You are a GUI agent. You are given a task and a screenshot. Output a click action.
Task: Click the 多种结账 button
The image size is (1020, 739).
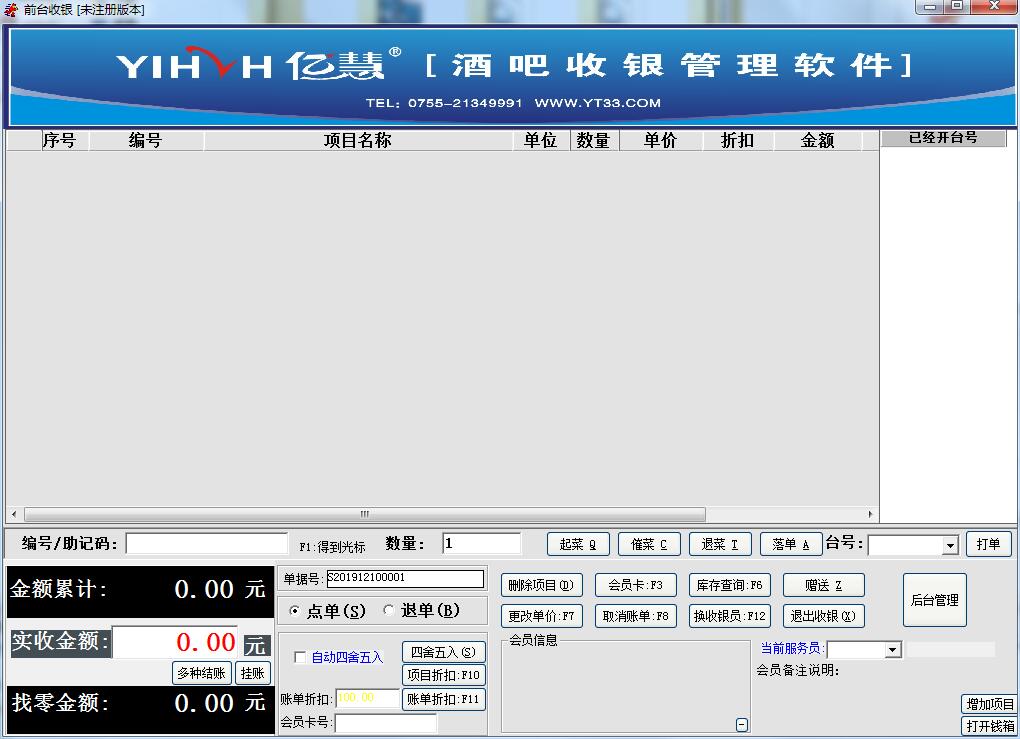202,673
